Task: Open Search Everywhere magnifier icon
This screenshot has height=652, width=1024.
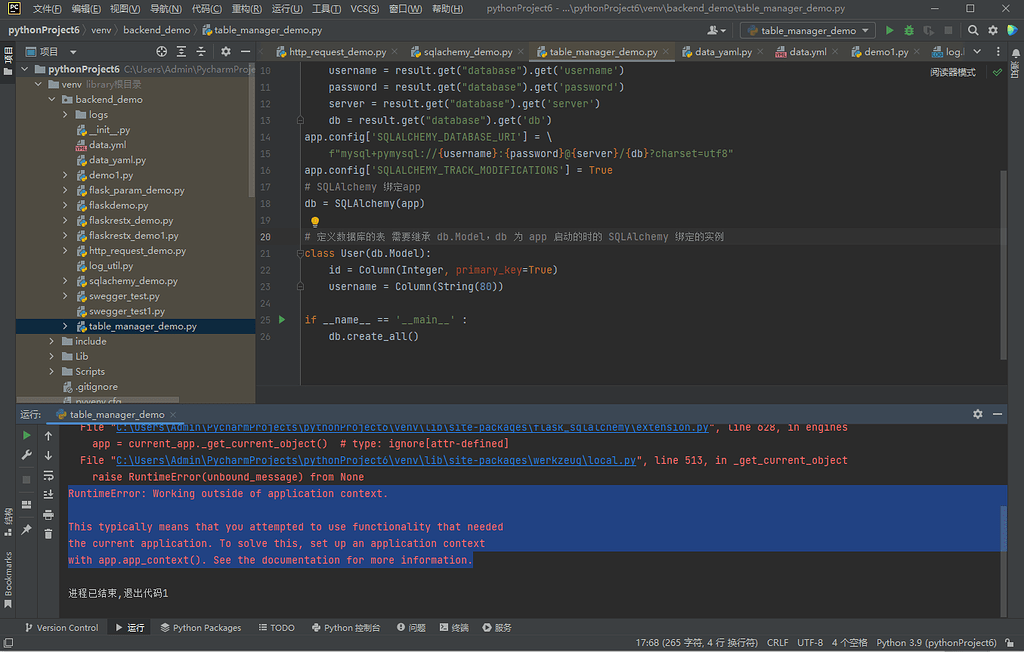Action: pos(973,30)
